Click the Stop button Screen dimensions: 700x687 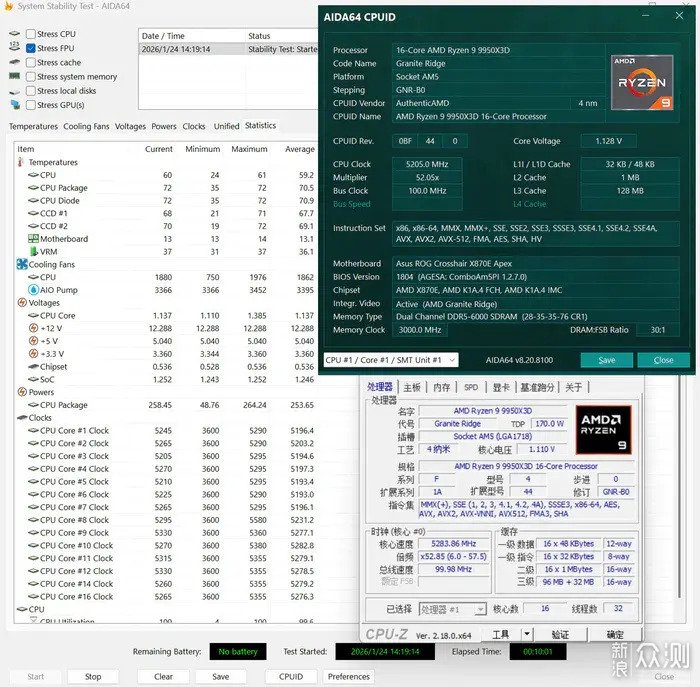[93, 676]
